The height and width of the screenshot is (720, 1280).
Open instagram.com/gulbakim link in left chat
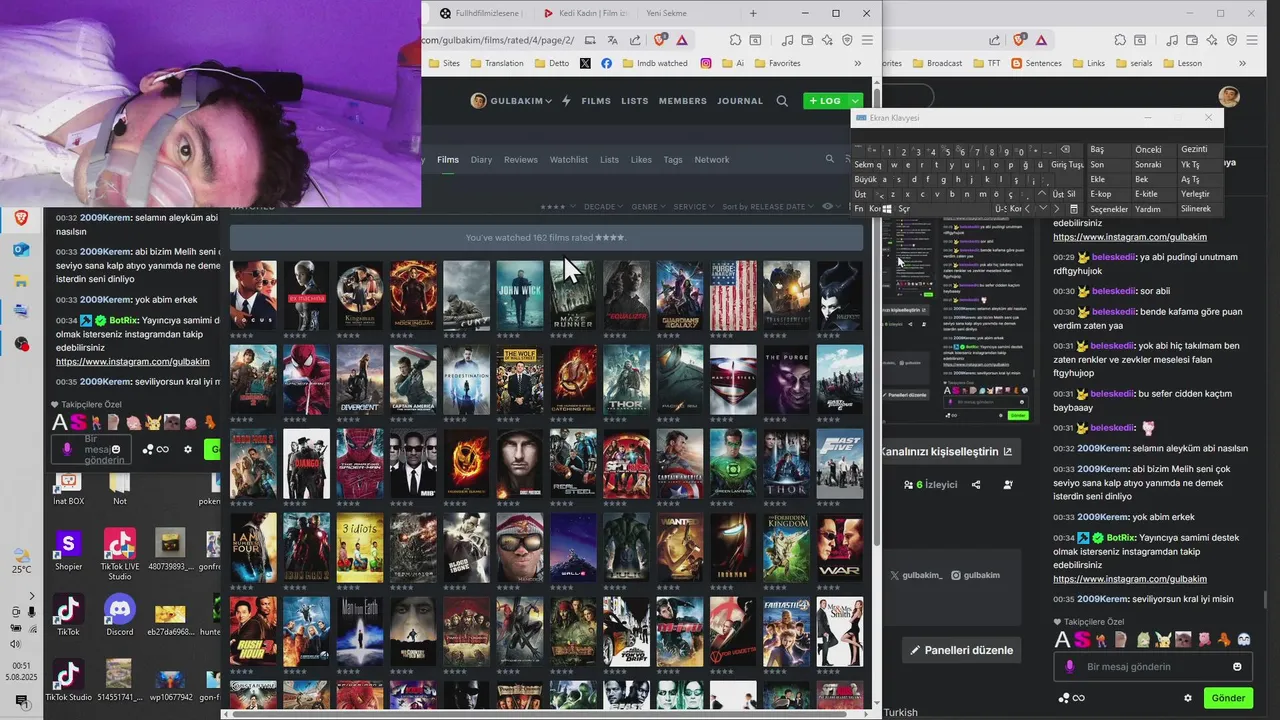pos(133,361)
